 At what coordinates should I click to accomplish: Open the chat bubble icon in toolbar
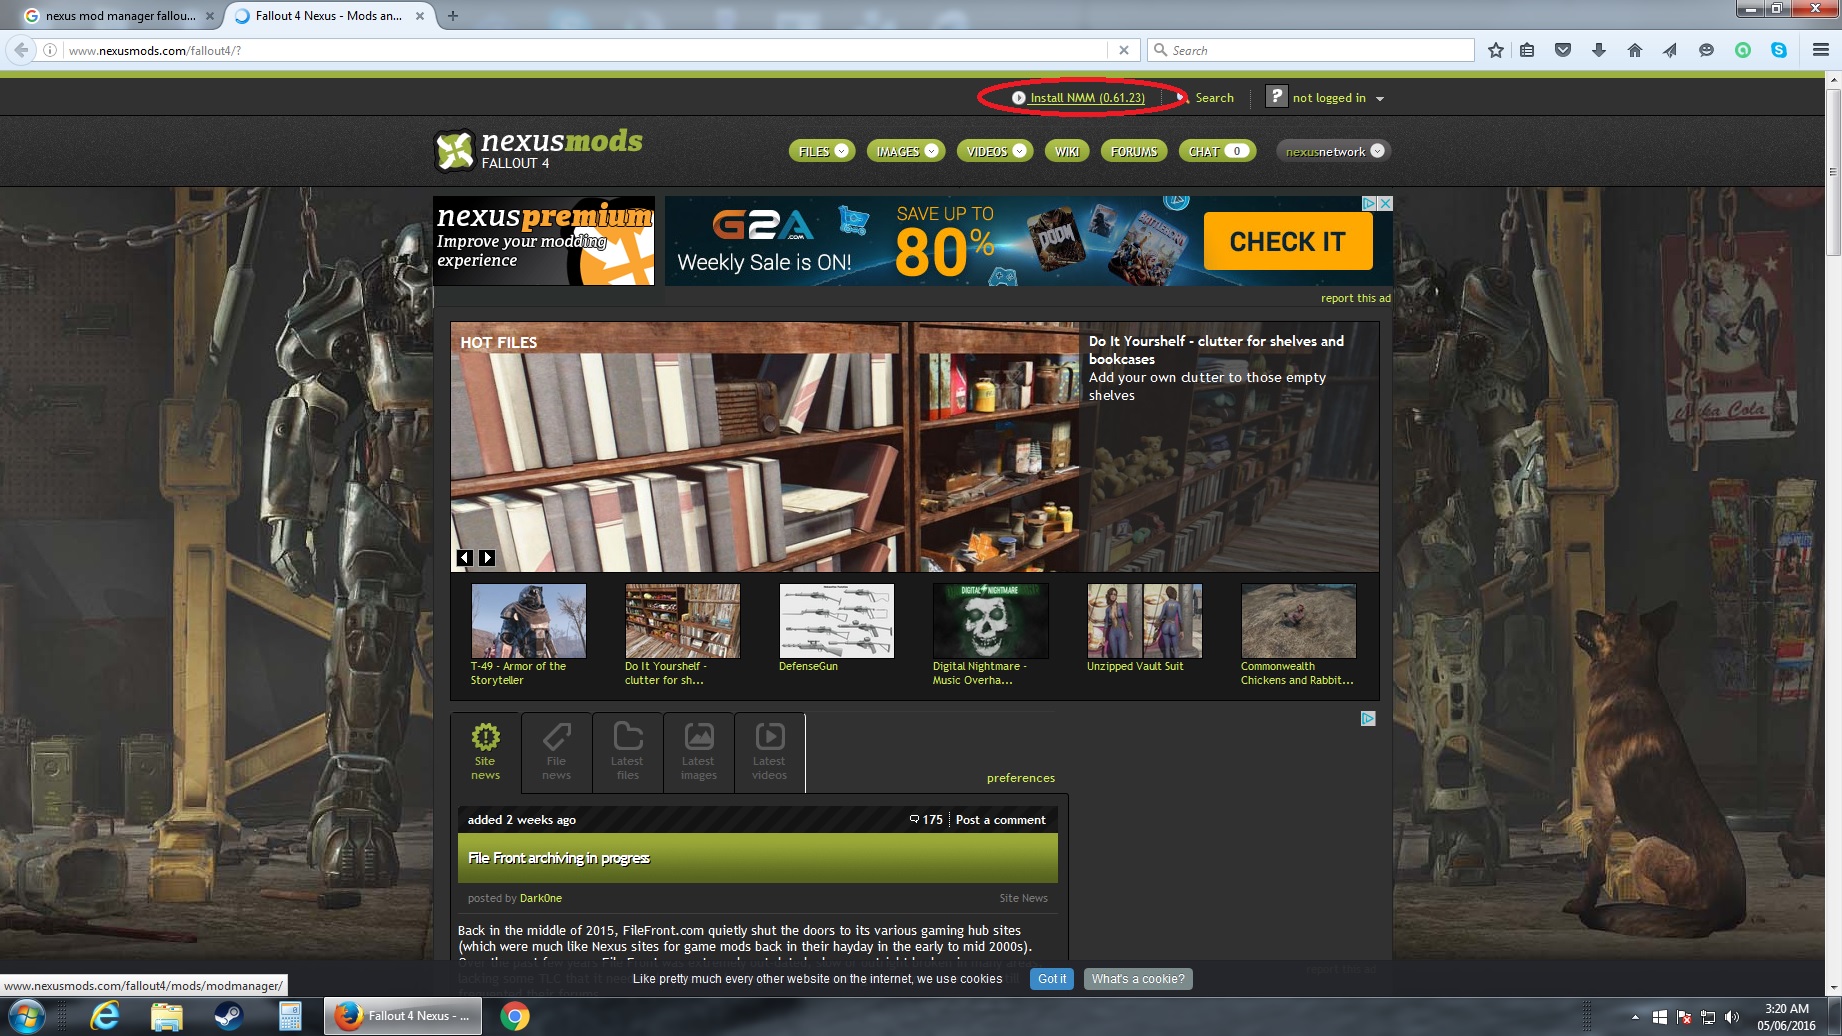(x=1706, y=50)
